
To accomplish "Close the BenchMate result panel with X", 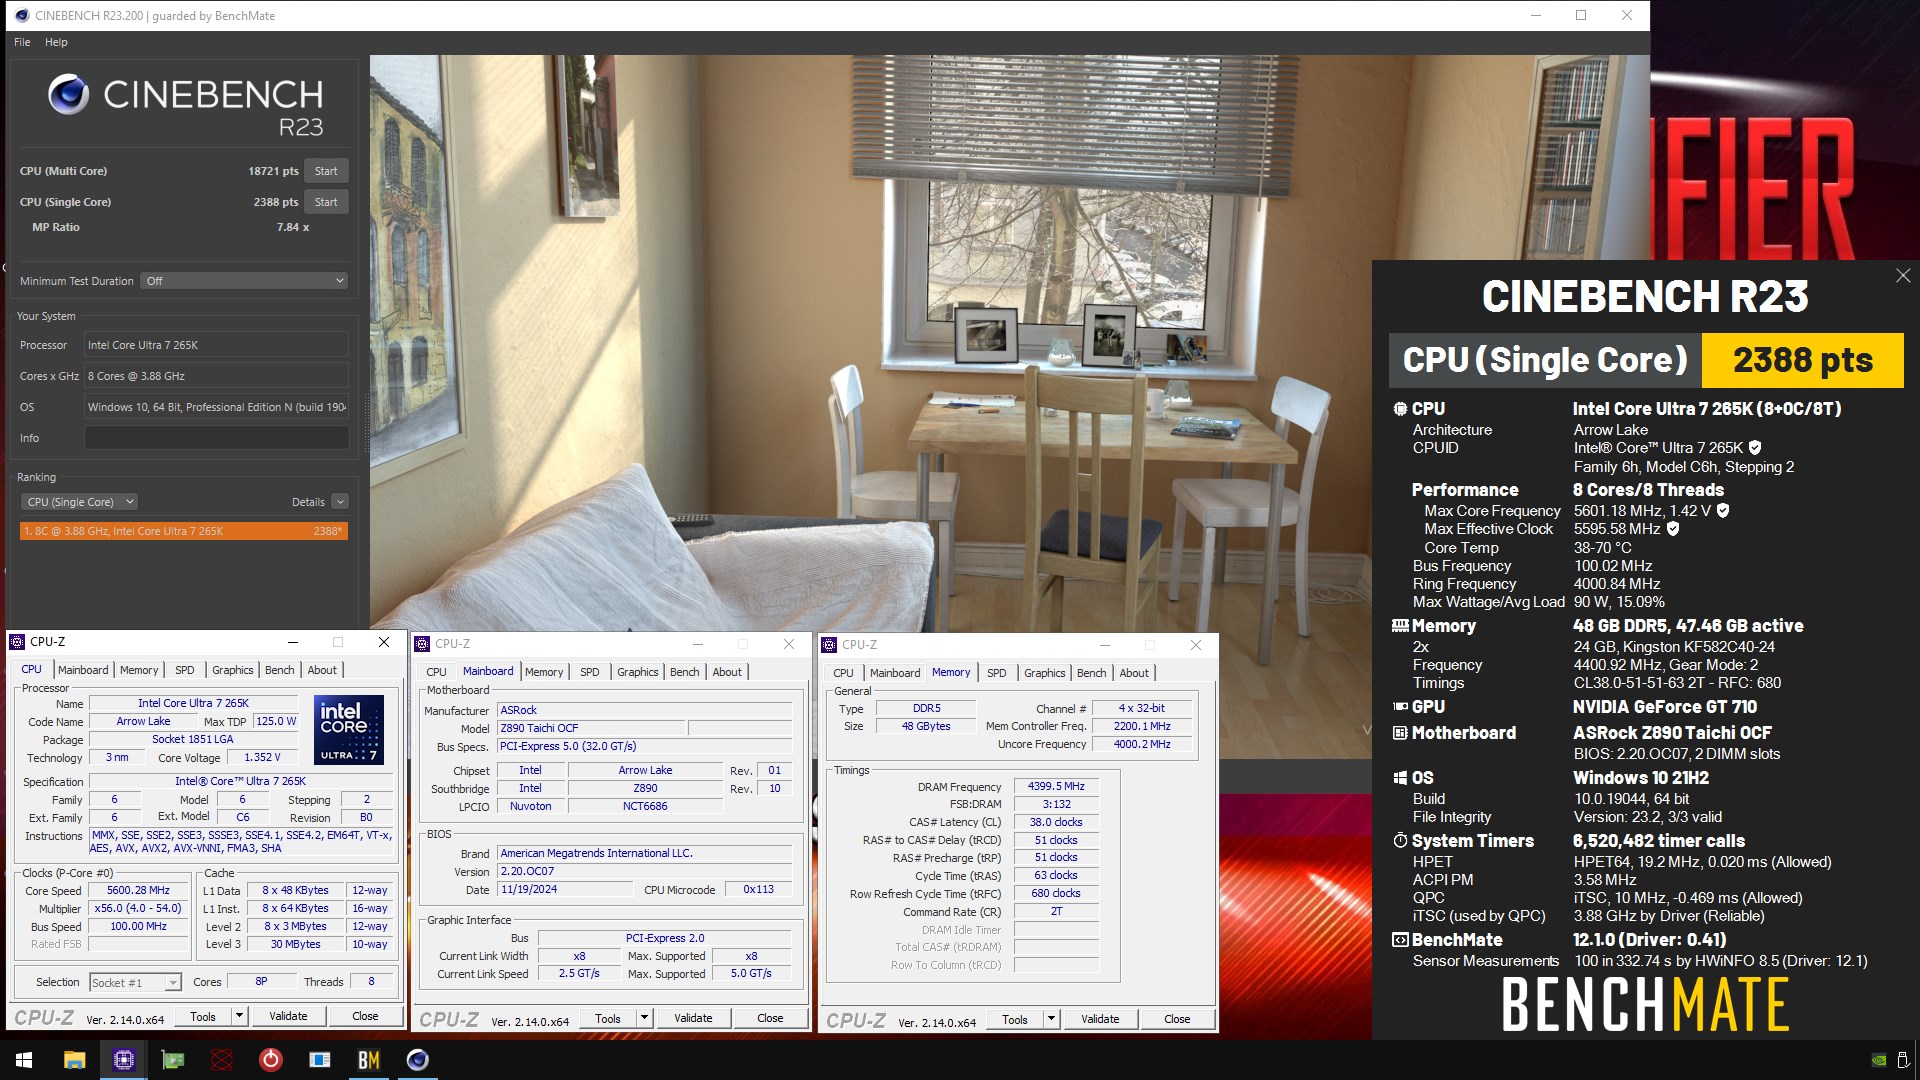I will click(x=1903, y=276).
